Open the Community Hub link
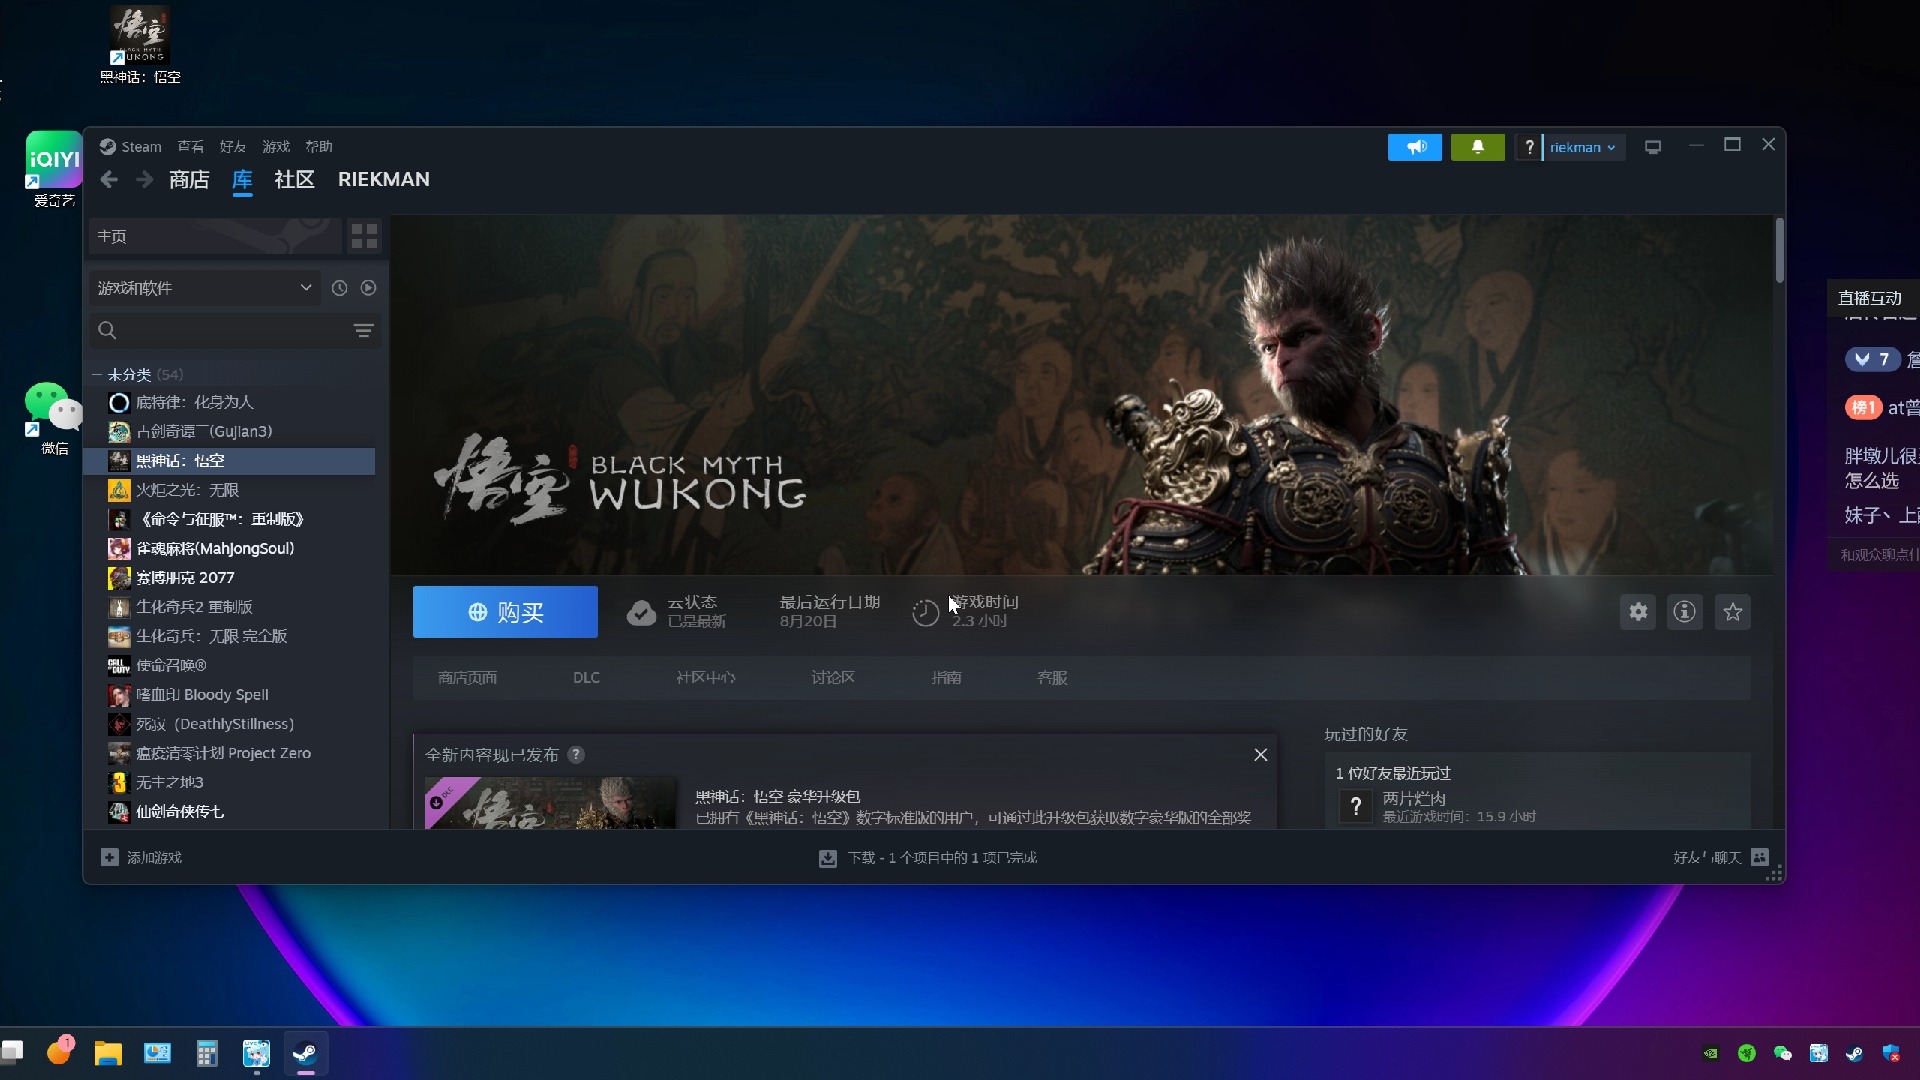 coord(705,678)
